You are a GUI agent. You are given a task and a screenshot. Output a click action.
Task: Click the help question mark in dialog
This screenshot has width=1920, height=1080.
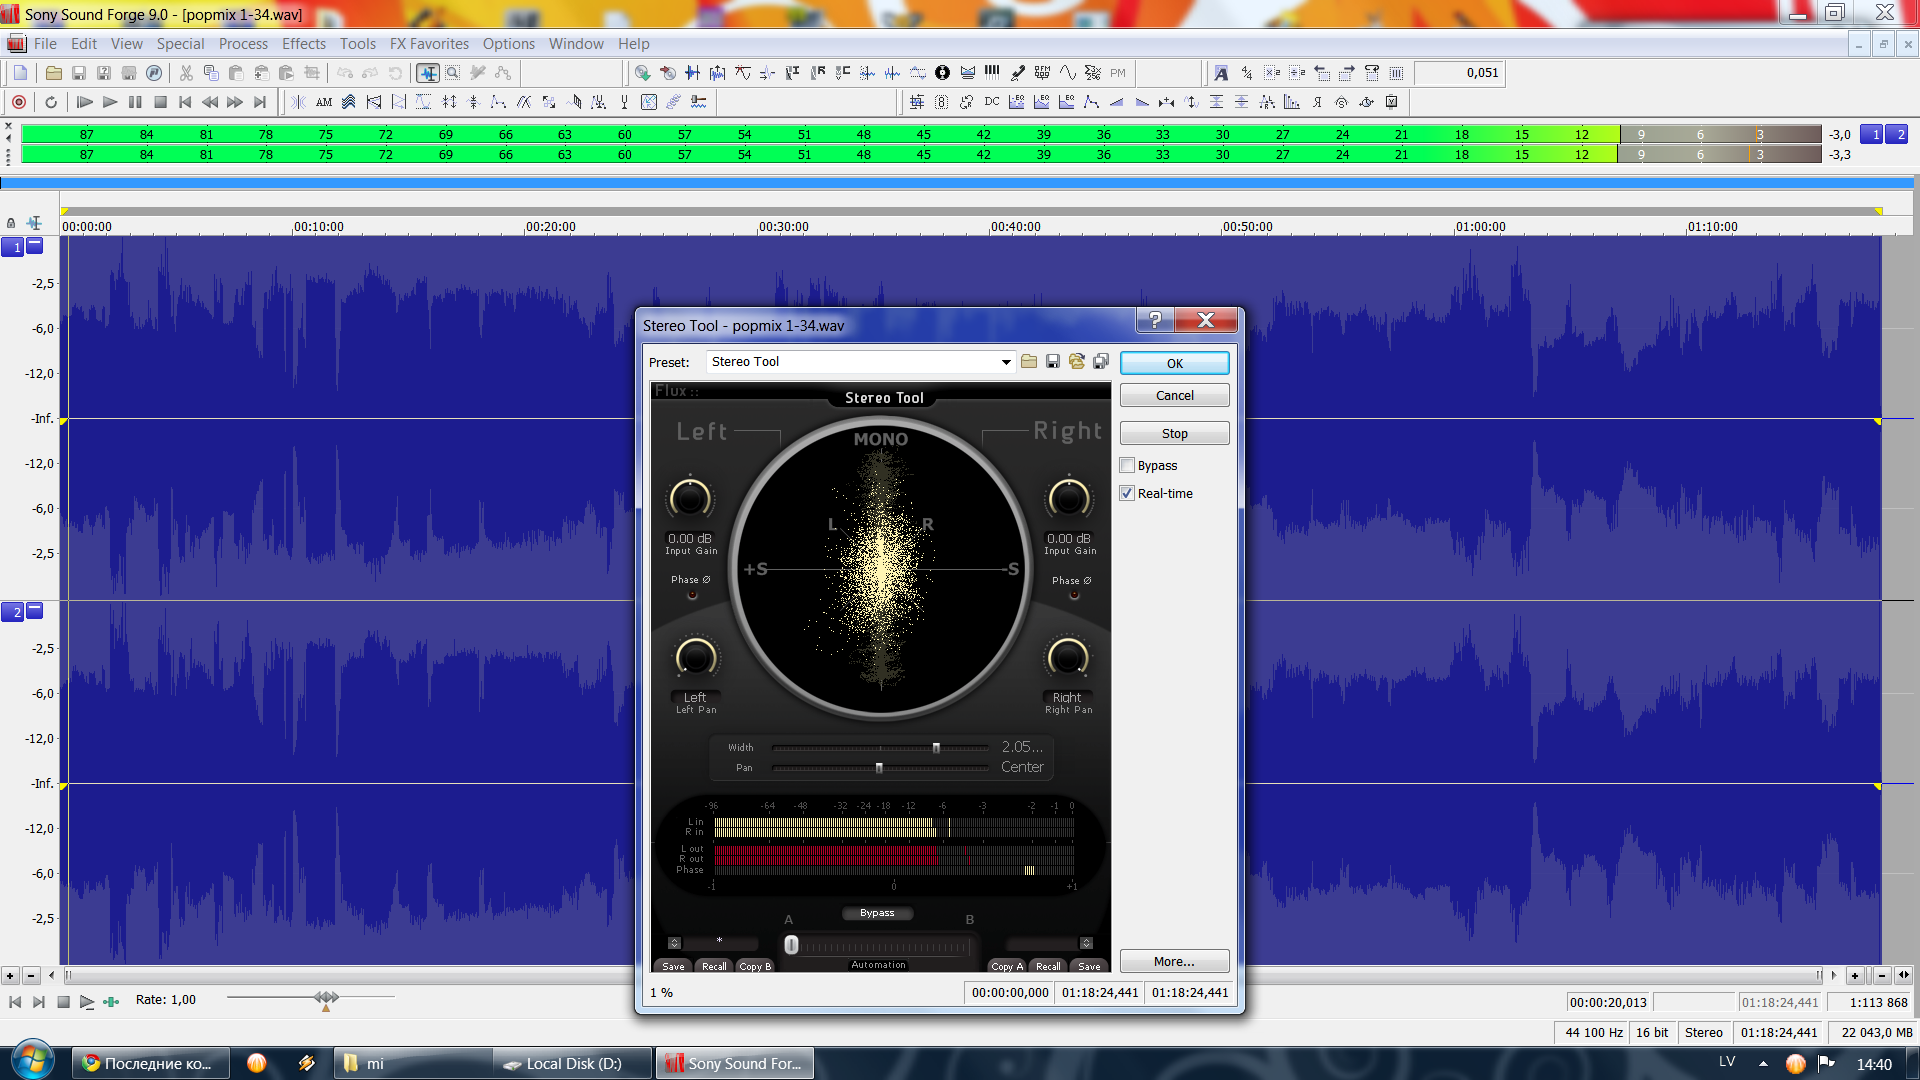[1155, 320]
